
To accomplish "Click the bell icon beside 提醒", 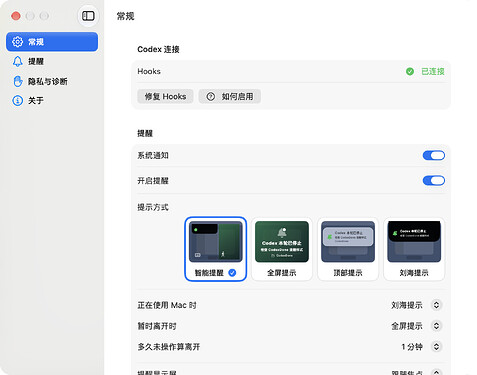I will coord(17,61).
